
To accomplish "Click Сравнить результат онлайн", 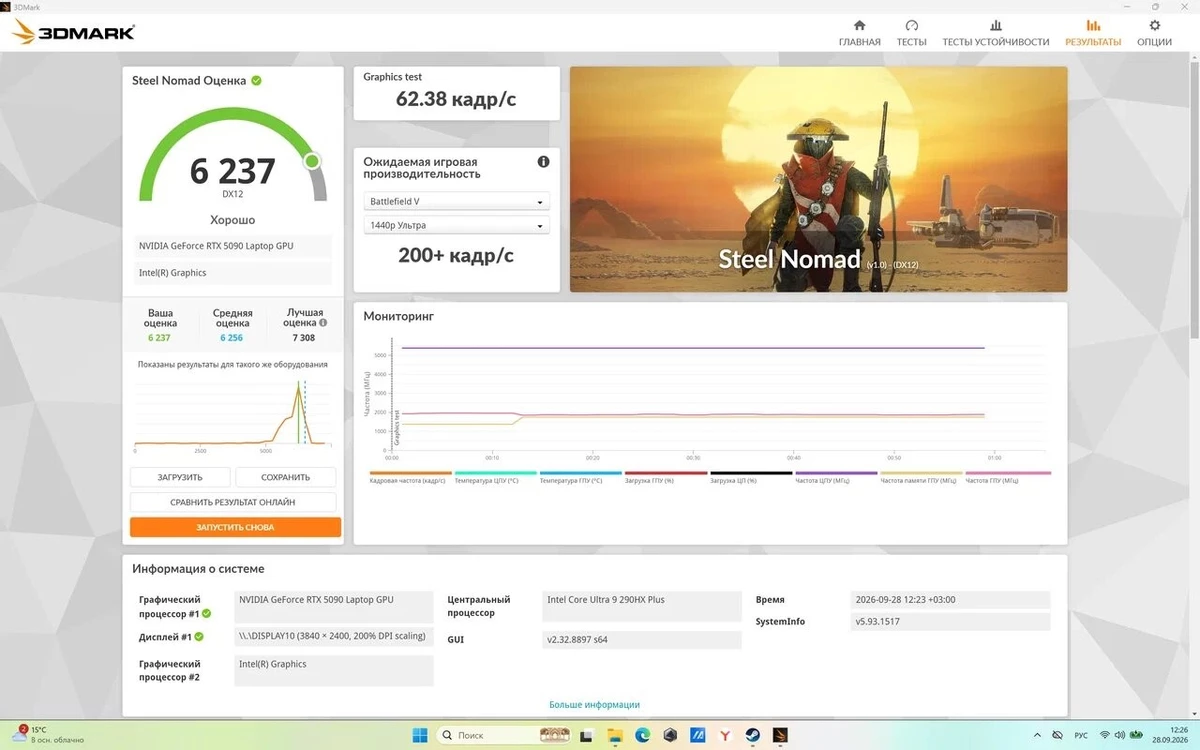I will [x=233, y=502].
